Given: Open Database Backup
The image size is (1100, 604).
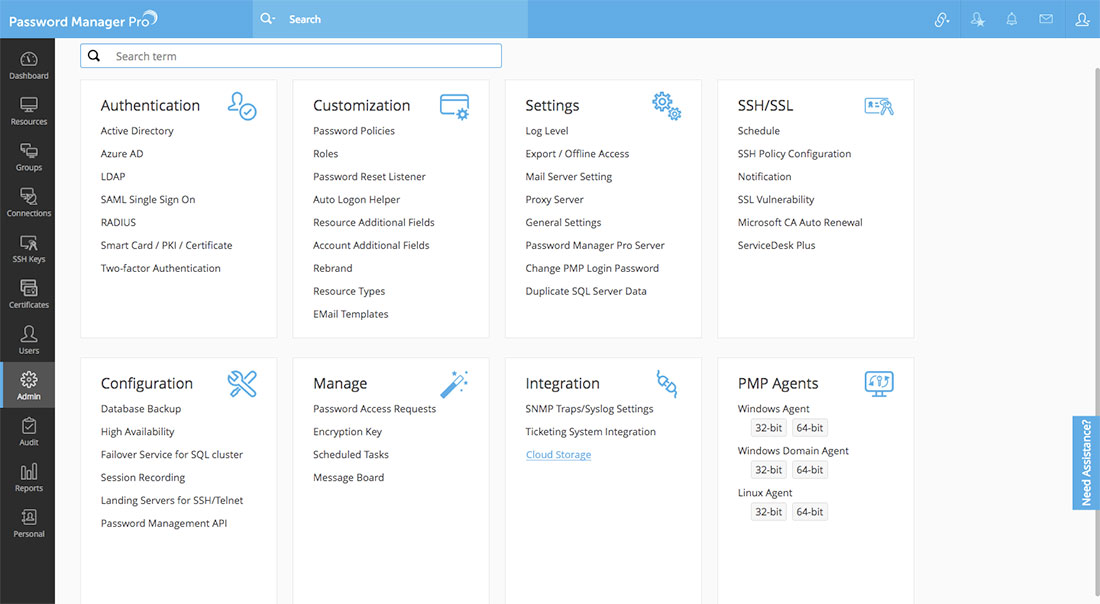Looking at the screenshot, I should pyautogui.click(x=141, y=409).
